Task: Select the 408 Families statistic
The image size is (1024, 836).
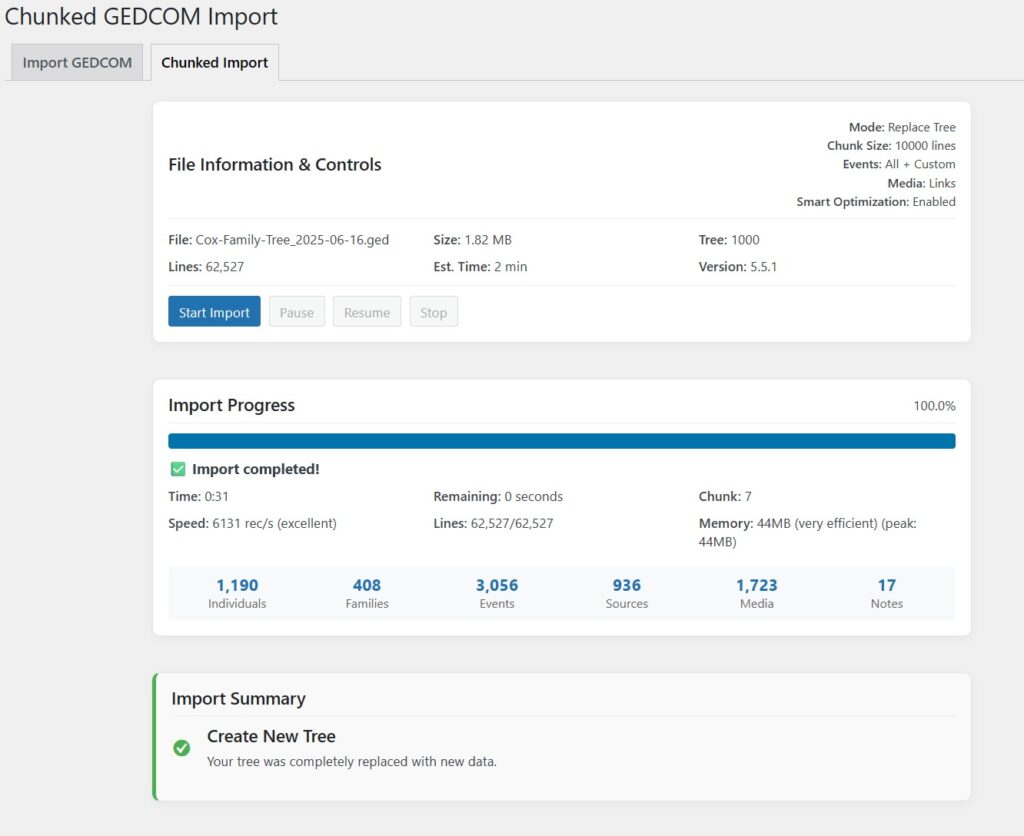Action: (367, 585)
